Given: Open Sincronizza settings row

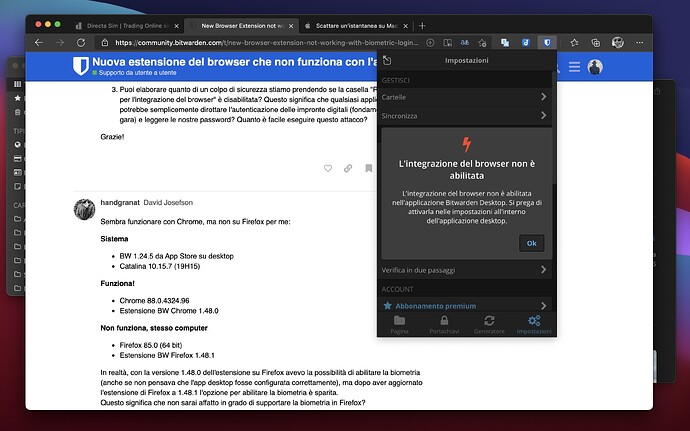Looking at the screenshot, I should click(x=464, y=115).
